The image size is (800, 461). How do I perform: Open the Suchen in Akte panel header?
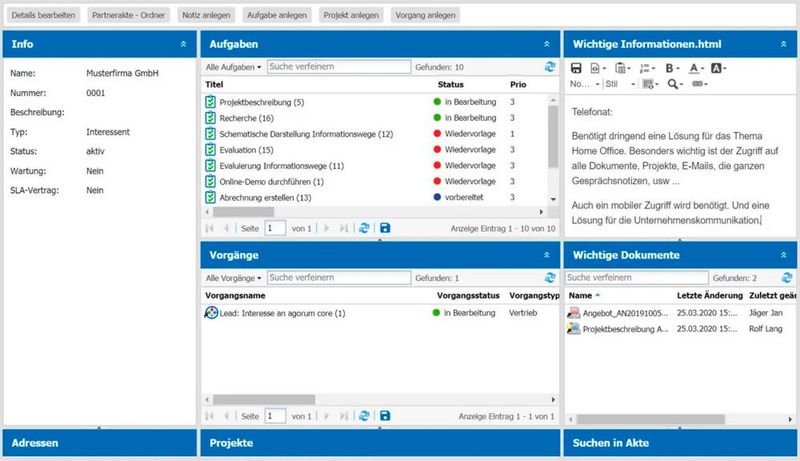(x=681, y=443)
